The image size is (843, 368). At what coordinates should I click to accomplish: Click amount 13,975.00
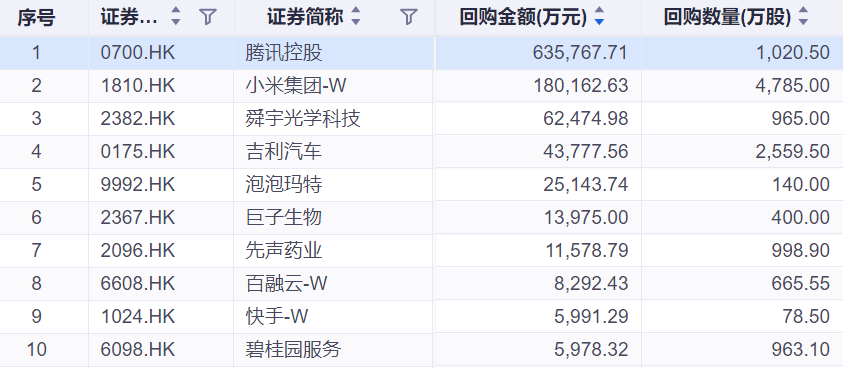pos(585,217)
